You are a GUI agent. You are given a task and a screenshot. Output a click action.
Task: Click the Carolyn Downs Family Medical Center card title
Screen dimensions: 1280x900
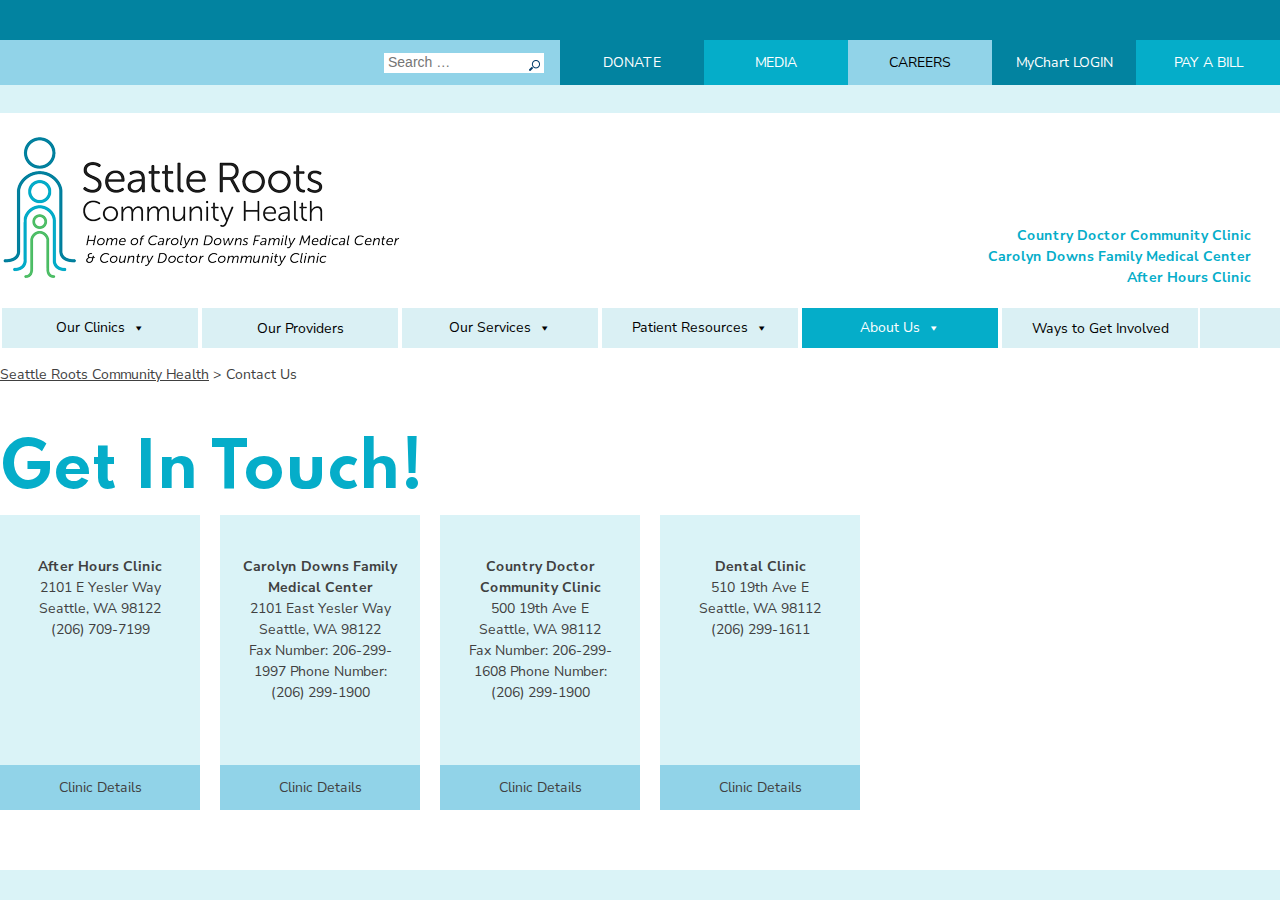(x=320, y=577)
